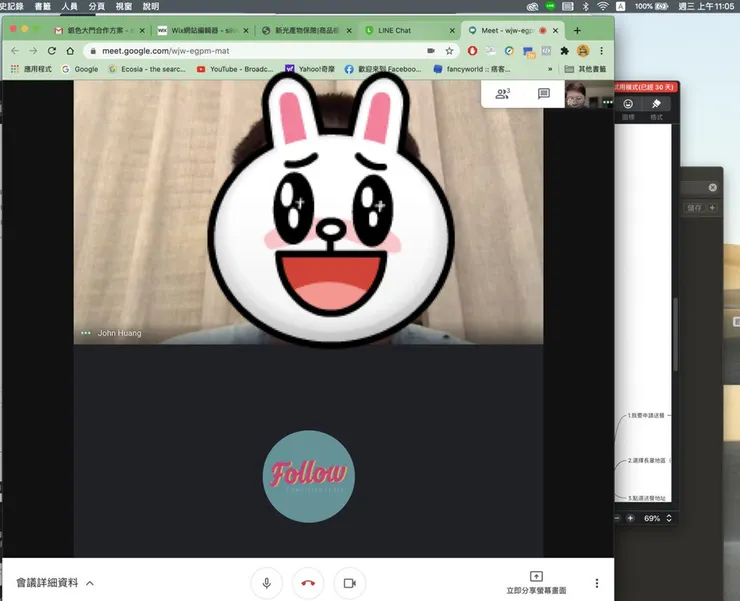
Task: Click share screen now (立即分享螢幕畫面)
Action: [x=536, y=583]
